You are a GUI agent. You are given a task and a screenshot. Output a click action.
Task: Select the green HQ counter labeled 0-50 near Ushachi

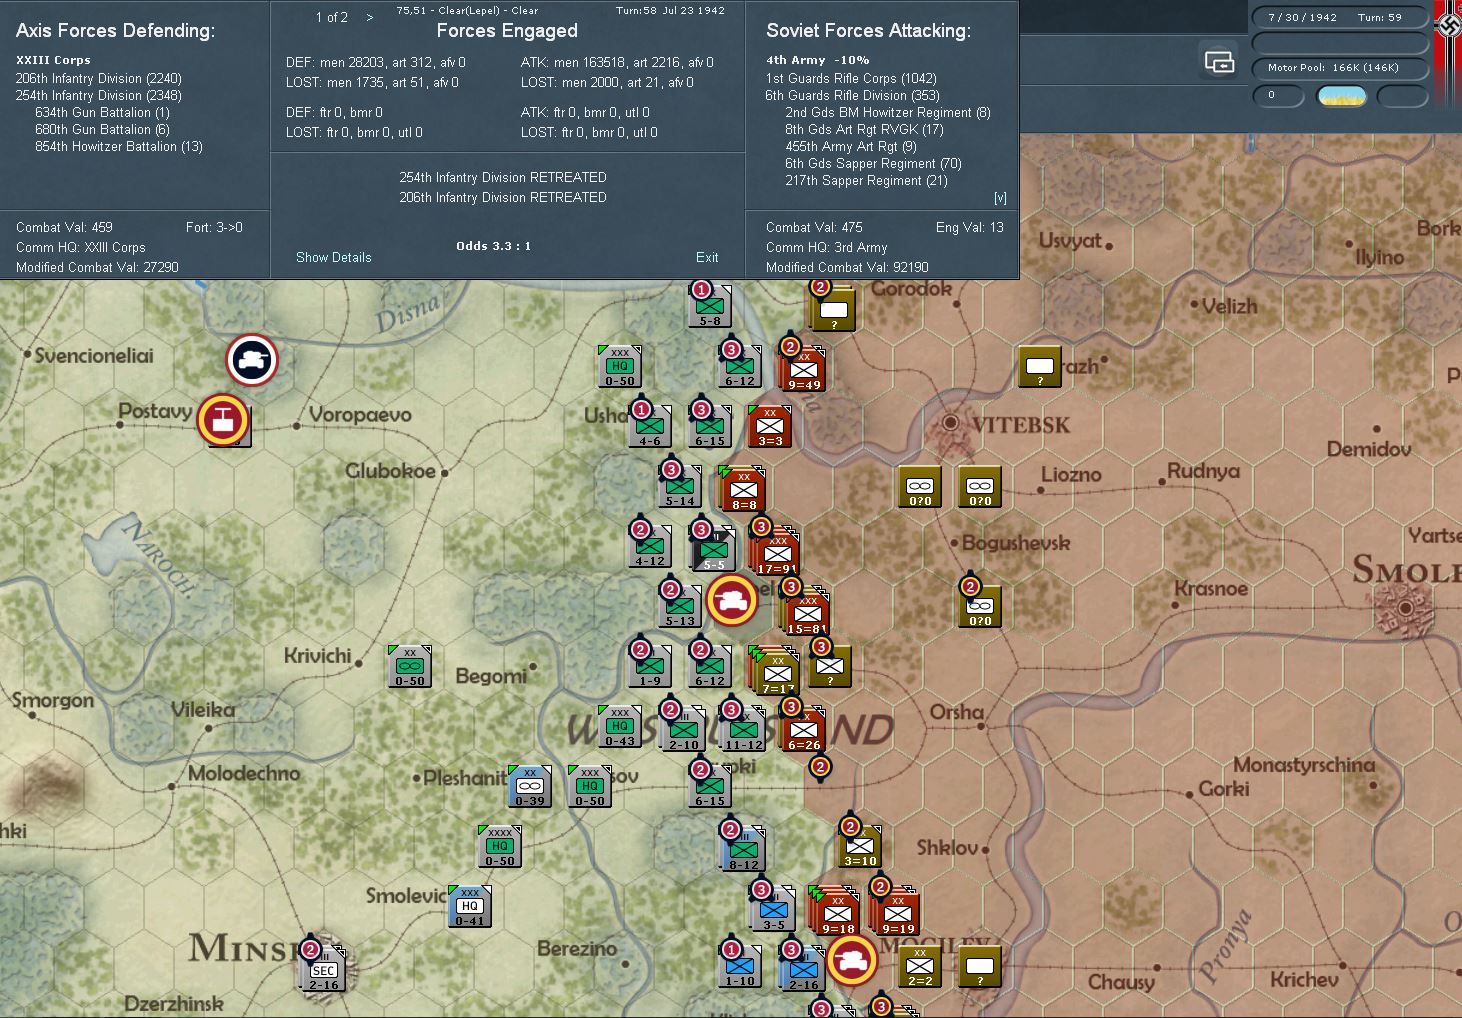[x=620, y=367]
